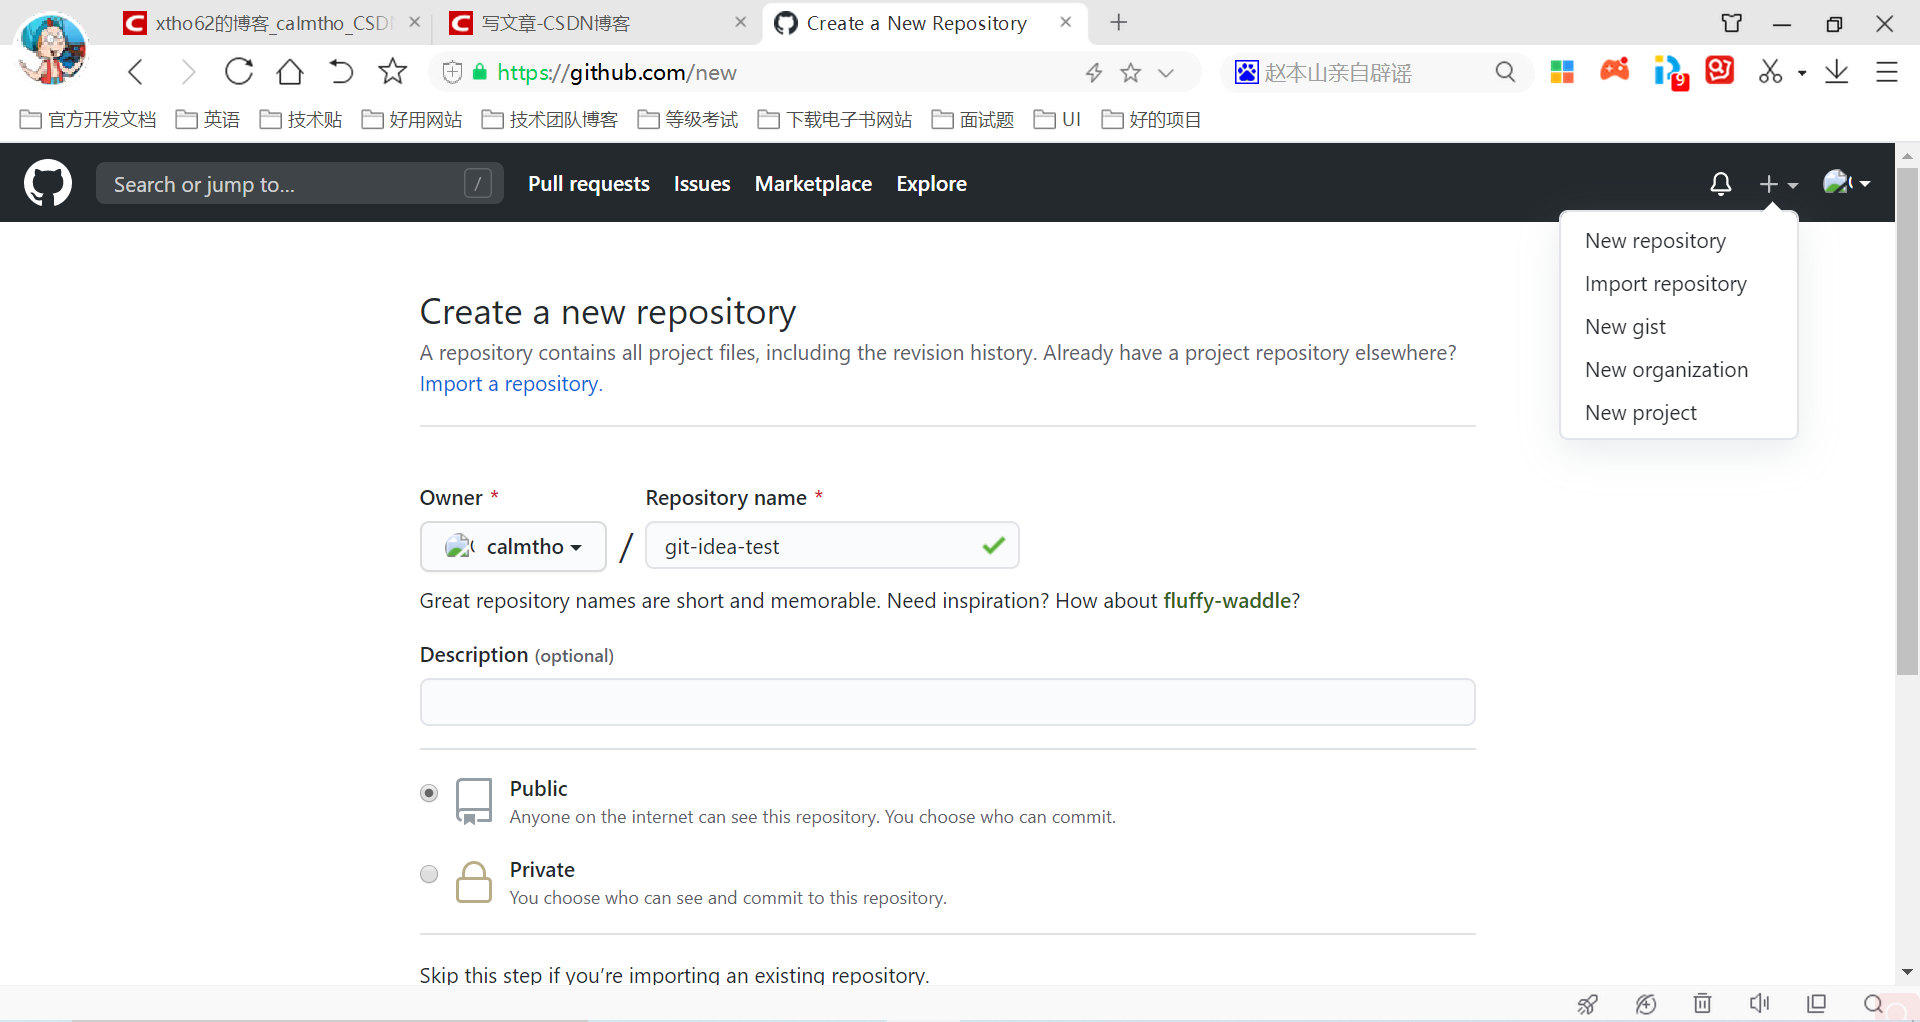Click the browser back arrow

point(137,72)
